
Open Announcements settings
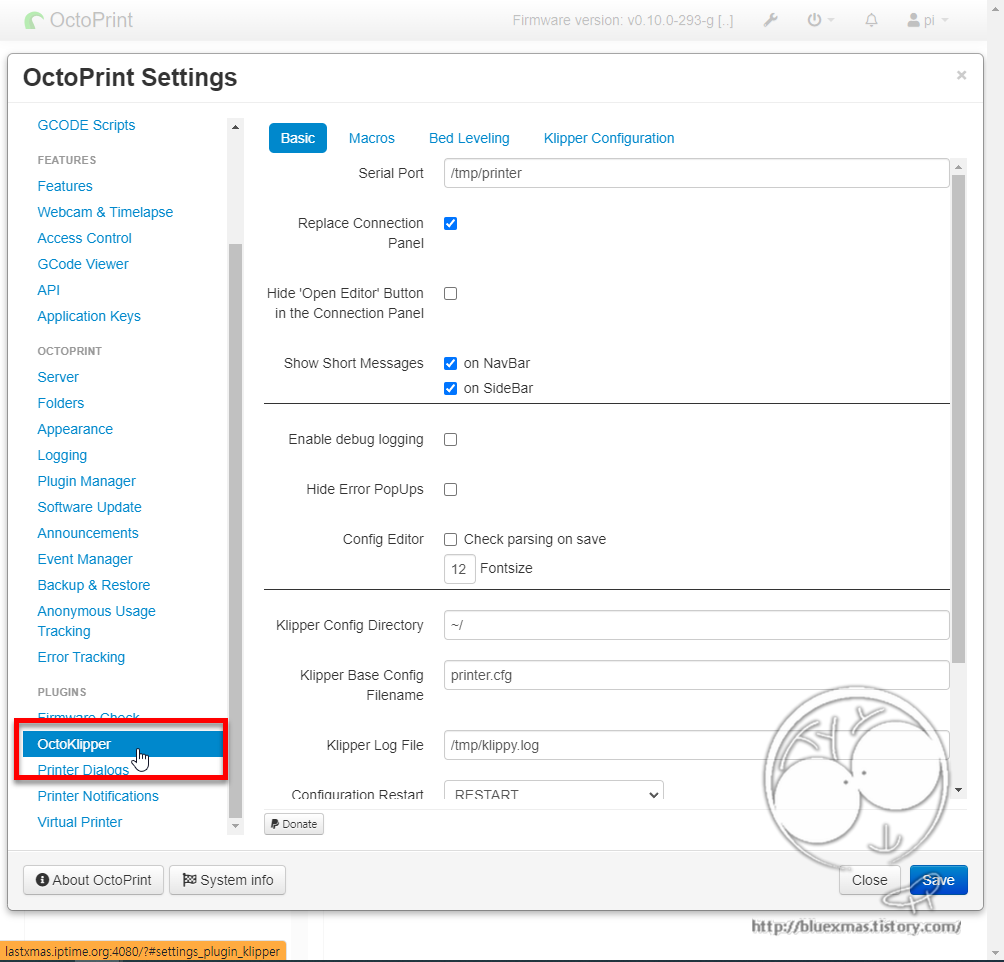tap(88, 534)
